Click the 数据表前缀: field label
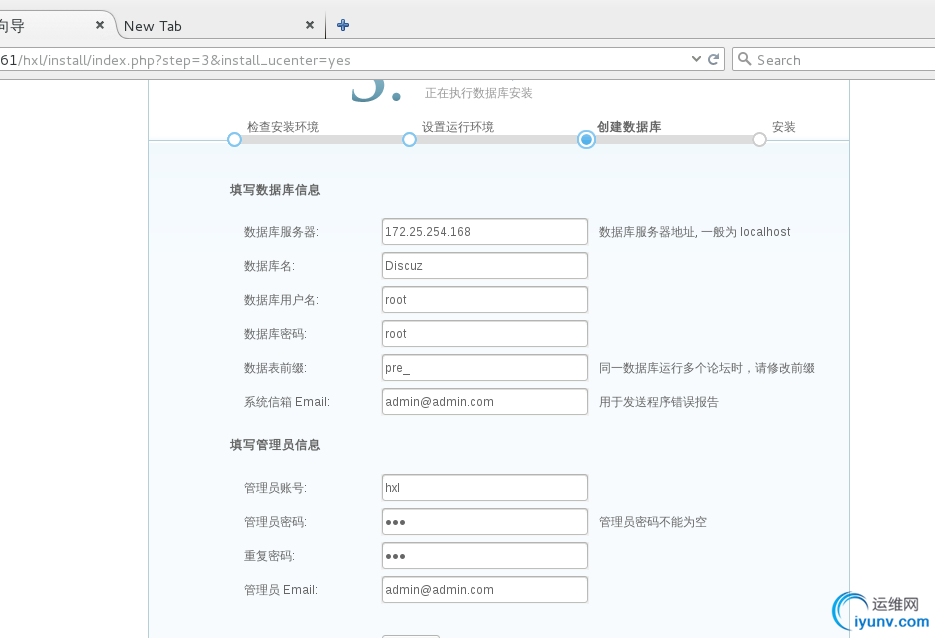The height and width of the screenshot is (638, 935). [275, 368]
